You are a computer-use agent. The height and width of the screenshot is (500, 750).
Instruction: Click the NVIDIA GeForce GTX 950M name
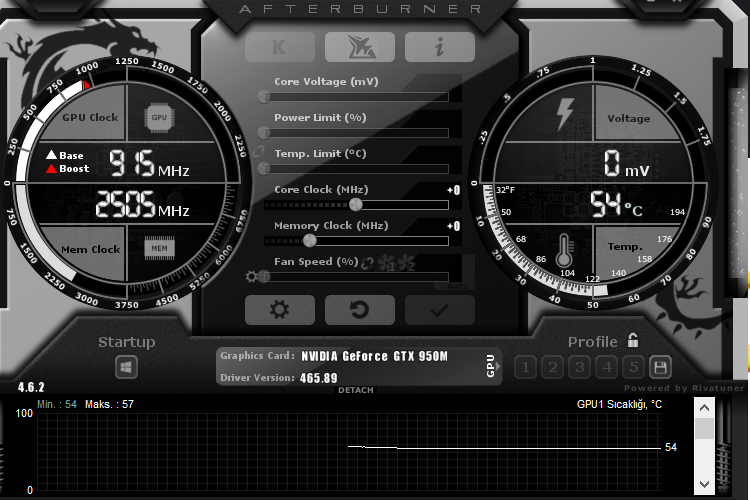pyautogui.click(x=375, y=356)
